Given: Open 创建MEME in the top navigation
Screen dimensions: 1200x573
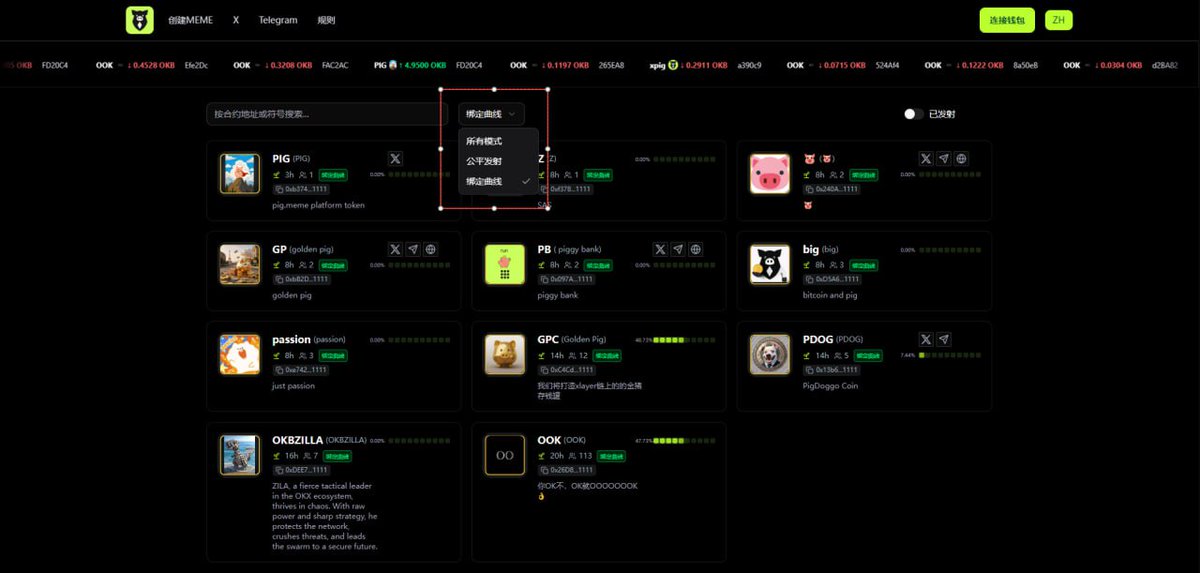Looking at the screenshot, I should (190, 20).
